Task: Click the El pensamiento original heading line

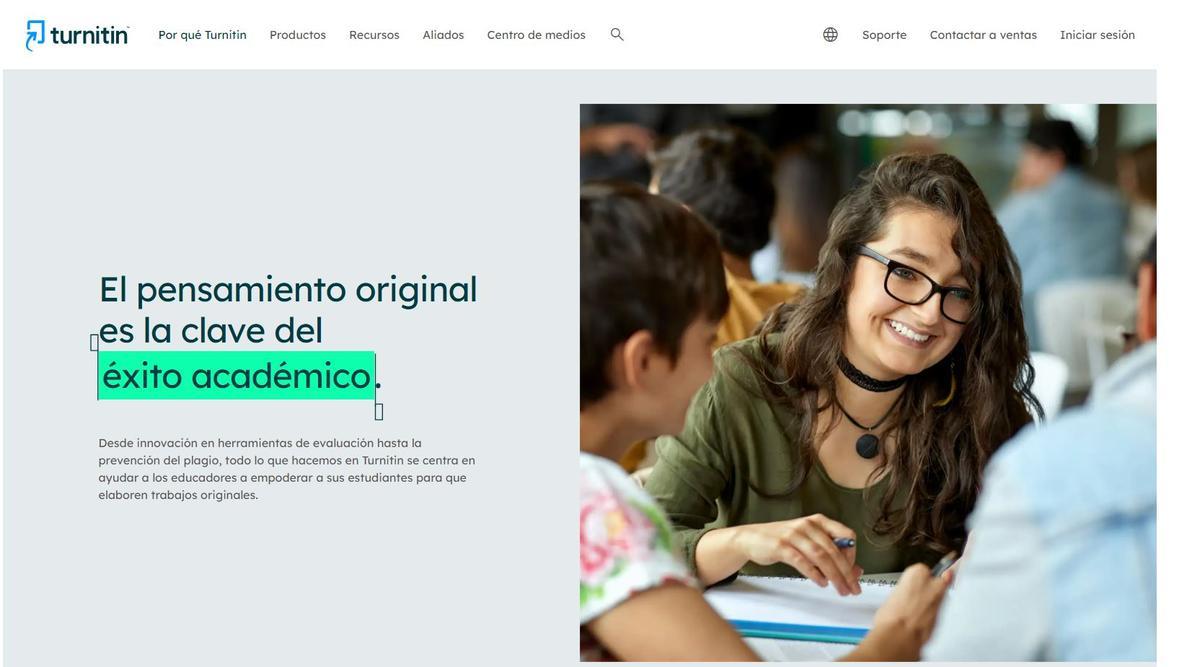Action: (x=288, y=289)
